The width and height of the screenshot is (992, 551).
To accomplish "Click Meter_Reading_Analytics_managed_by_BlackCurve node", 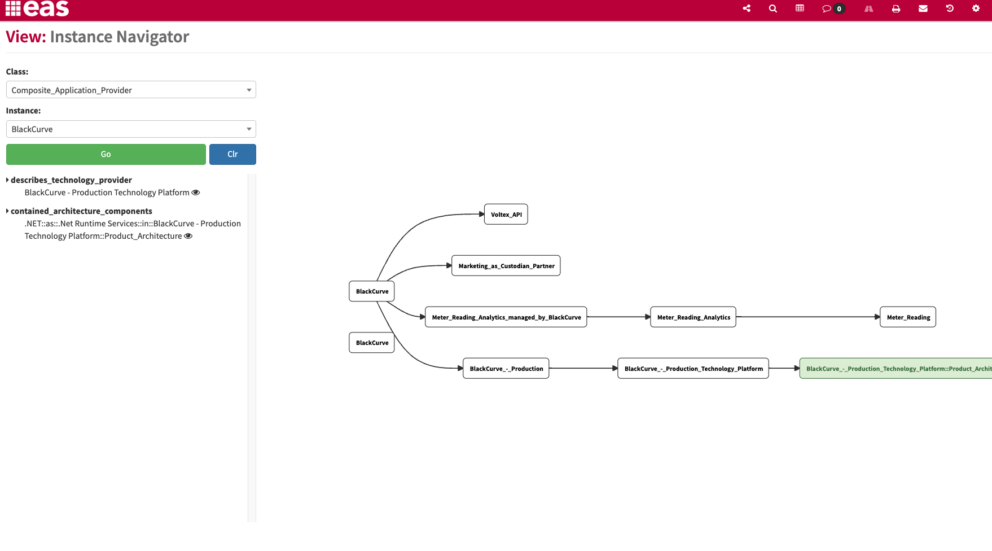I will [506, 317].
